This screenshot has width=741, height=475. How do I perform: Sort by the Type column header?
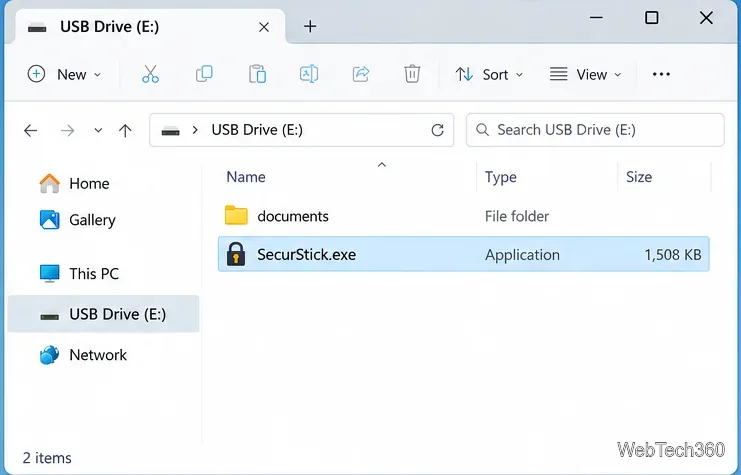coord(500,177)
